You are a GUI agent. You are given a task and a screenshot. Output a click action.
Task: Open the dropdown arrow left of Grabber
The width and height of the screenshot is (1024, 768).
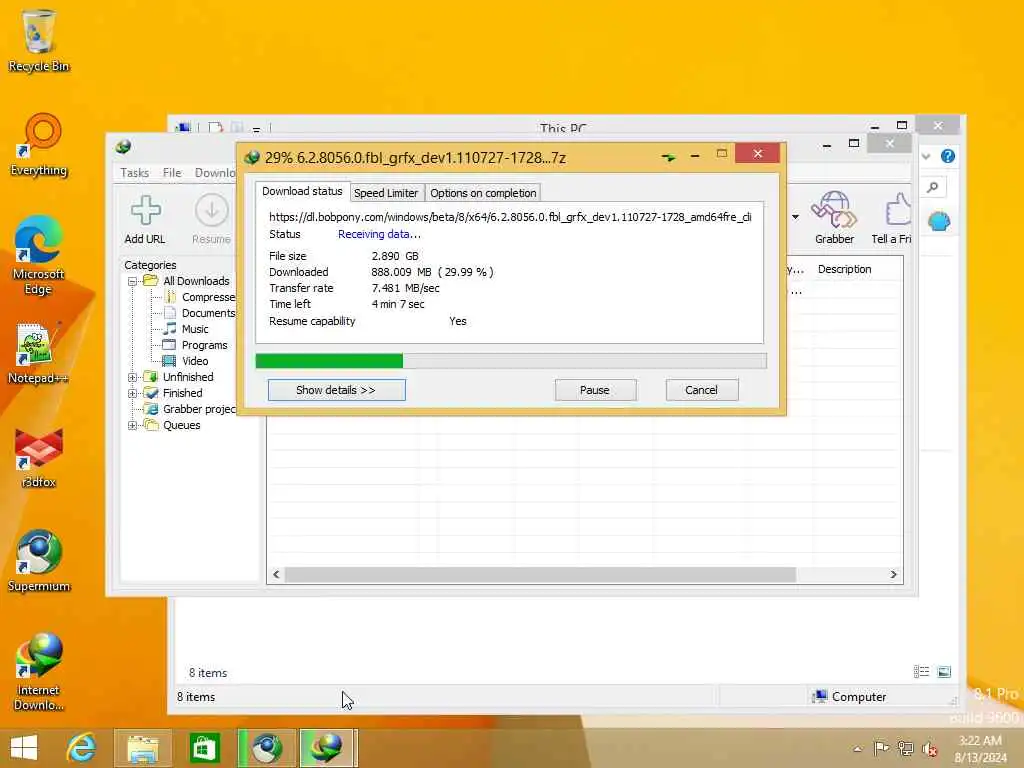(x=795, y=217)
